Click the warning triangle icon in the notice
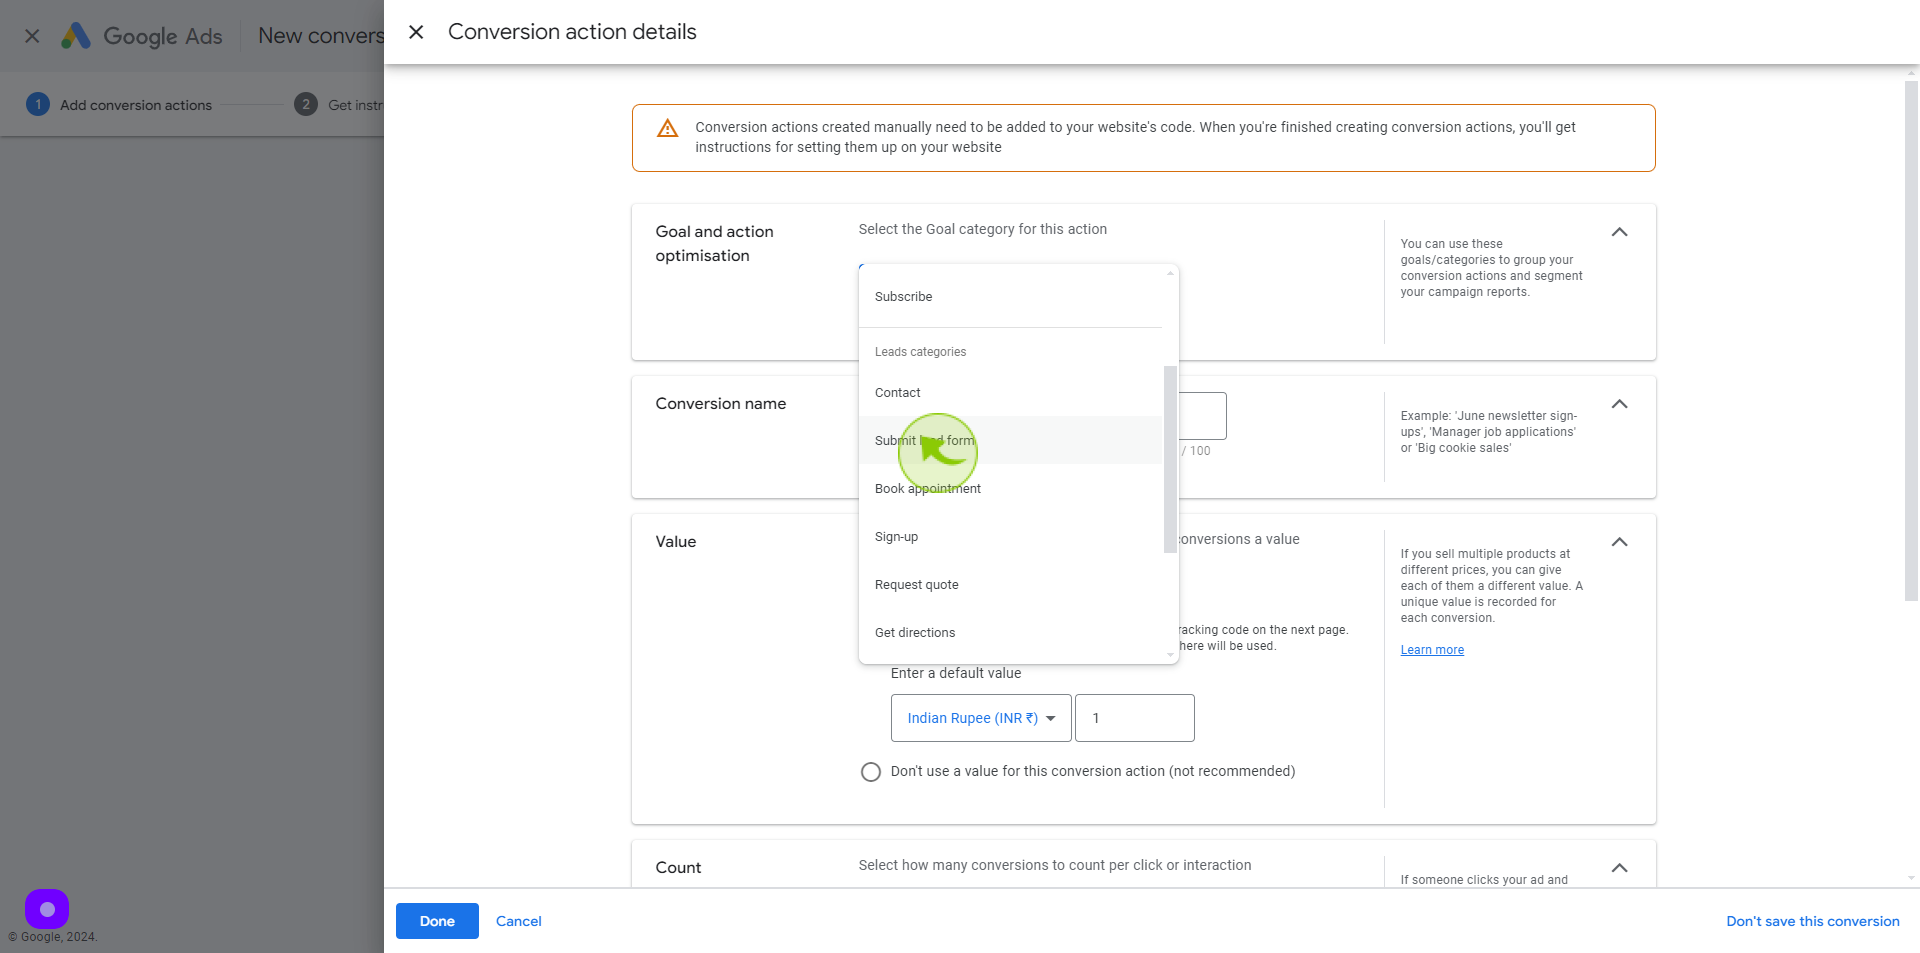The width and height of the screenshot is (1920, 953). pyautogui.click(x=667, y=128)
